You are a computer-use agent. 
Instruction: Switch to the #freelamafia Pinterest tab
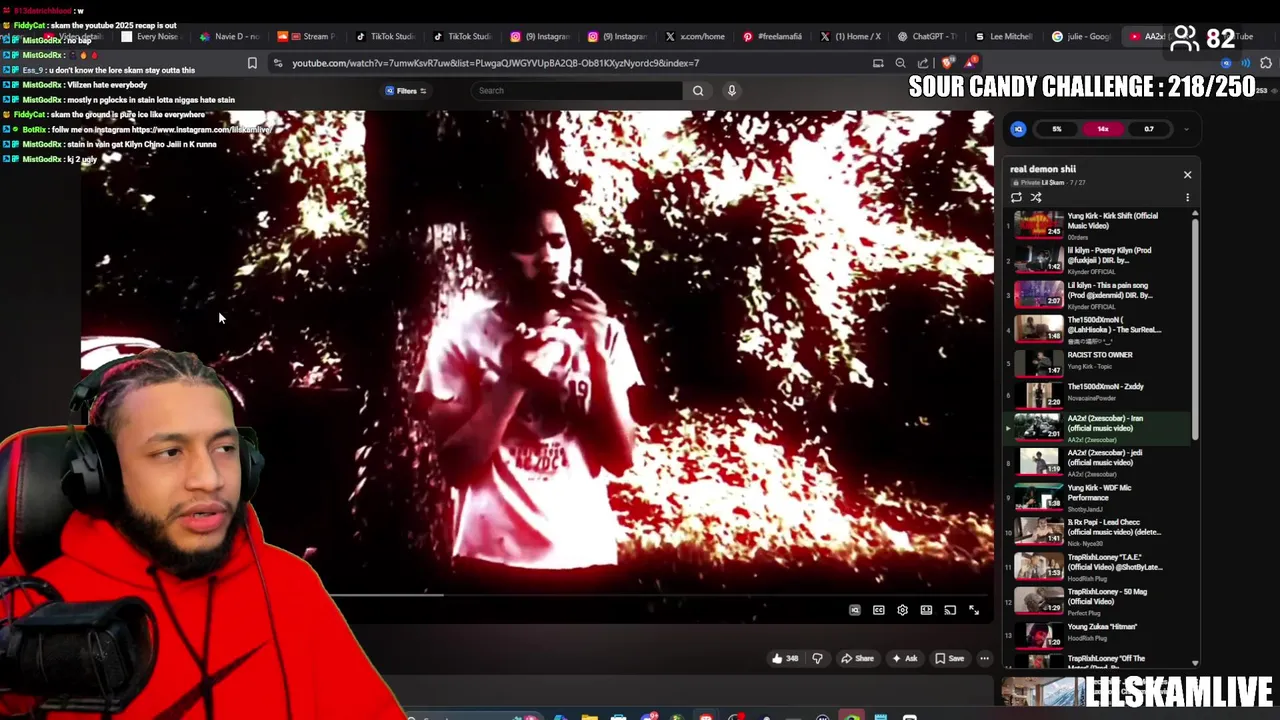pyautogui.click(x=773, y=37)
